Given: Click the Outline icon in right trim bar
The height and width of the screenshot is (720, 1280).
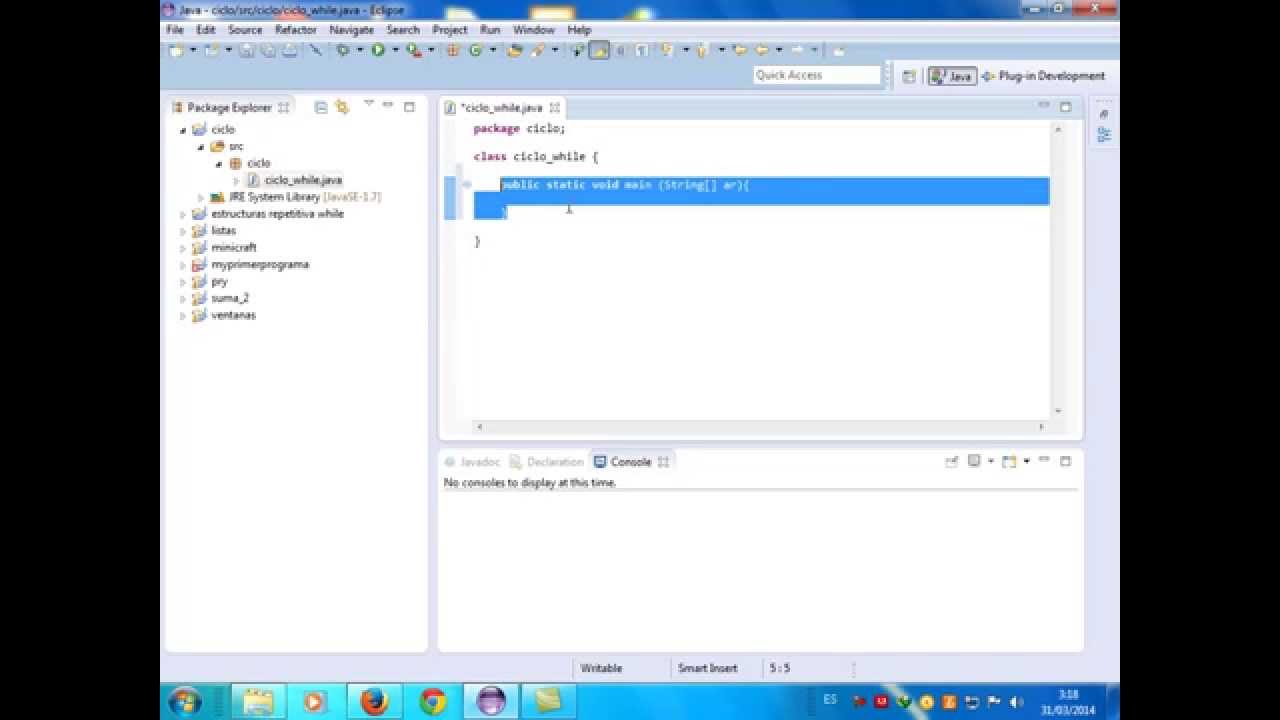Looking at the screenshot, I should click(x=1104, y=135).
